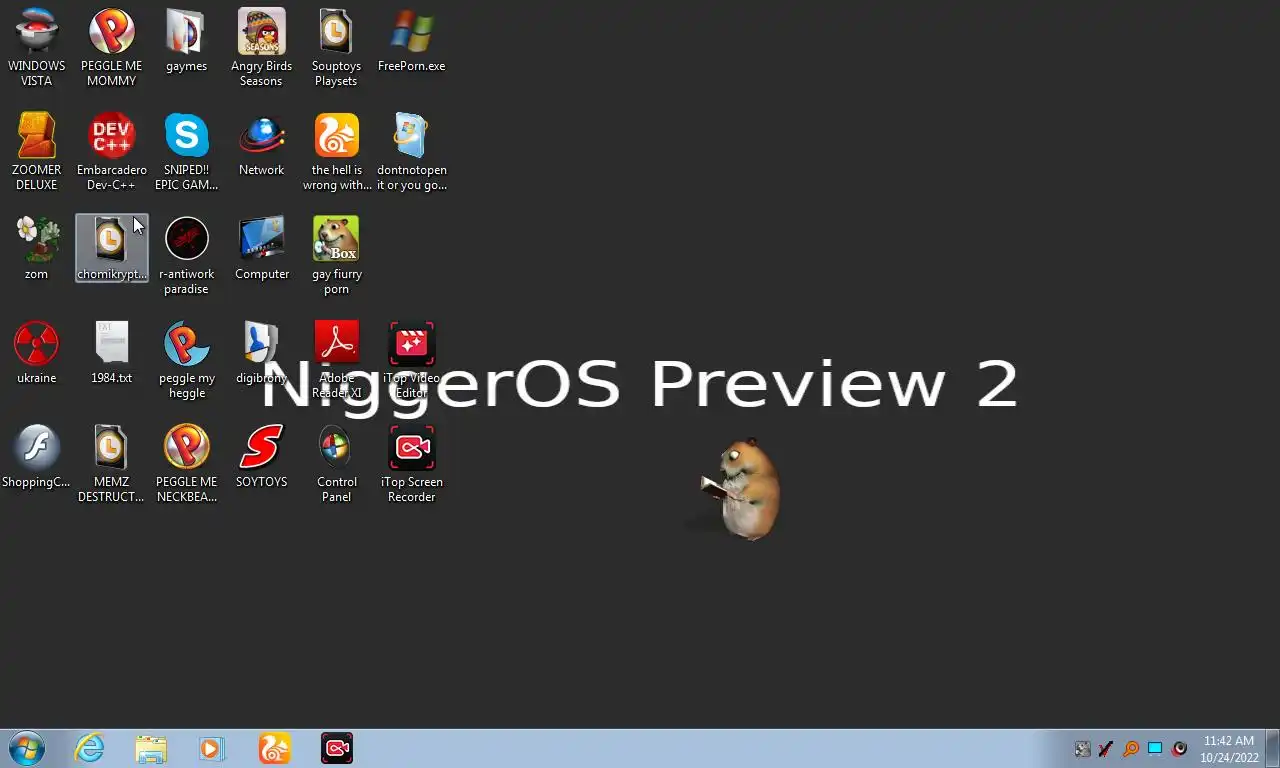Select the MEMZ DESTRUCT... icon

coord(111,463)
